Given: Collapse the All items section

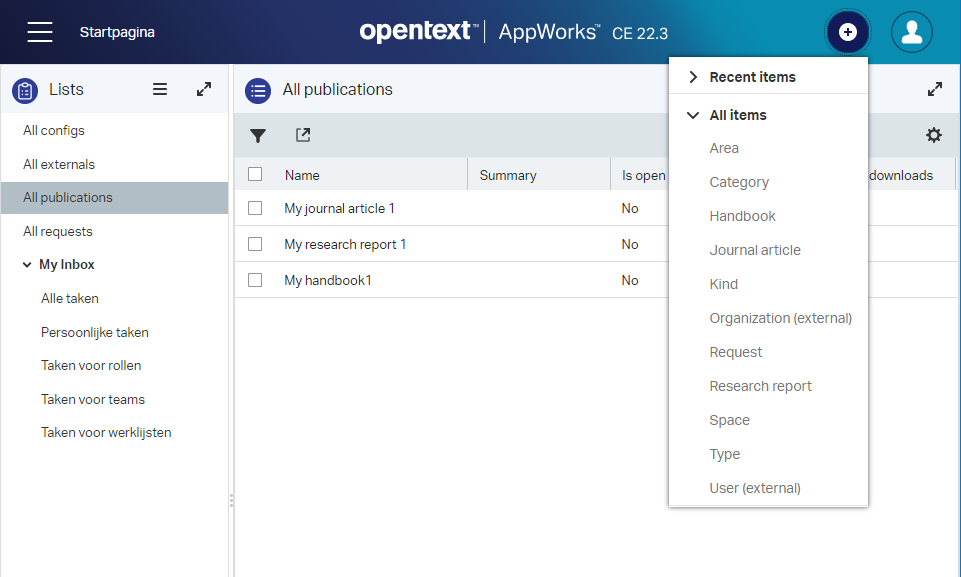Looking at the screenshot, I should coord(693,115).
